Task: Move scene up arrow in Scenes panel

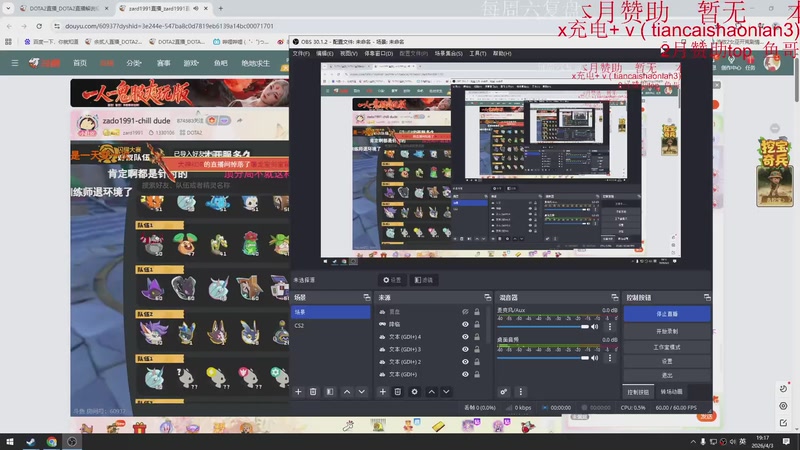Action: [x=347, y=392]
